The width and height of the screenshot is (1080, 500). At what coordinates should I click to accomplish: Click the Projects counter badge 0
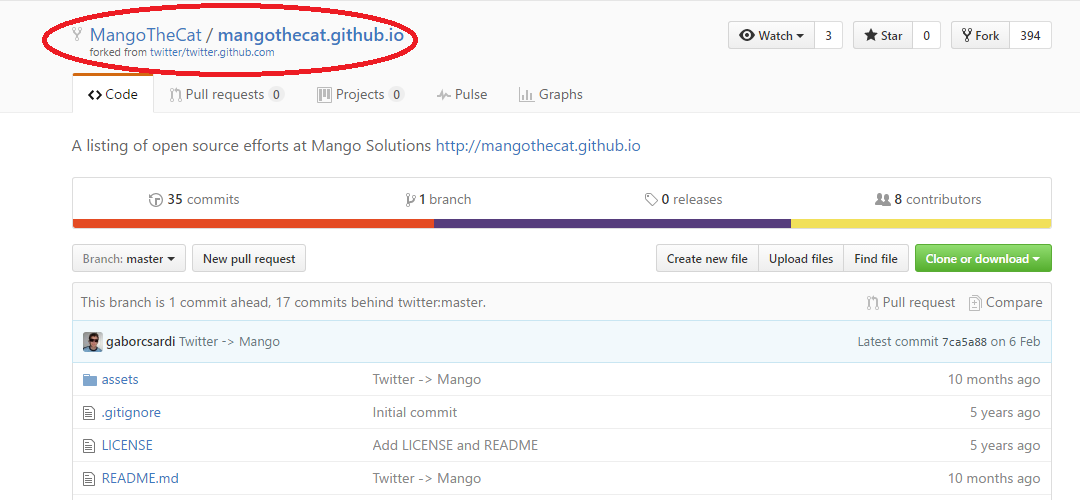point(396,95)
